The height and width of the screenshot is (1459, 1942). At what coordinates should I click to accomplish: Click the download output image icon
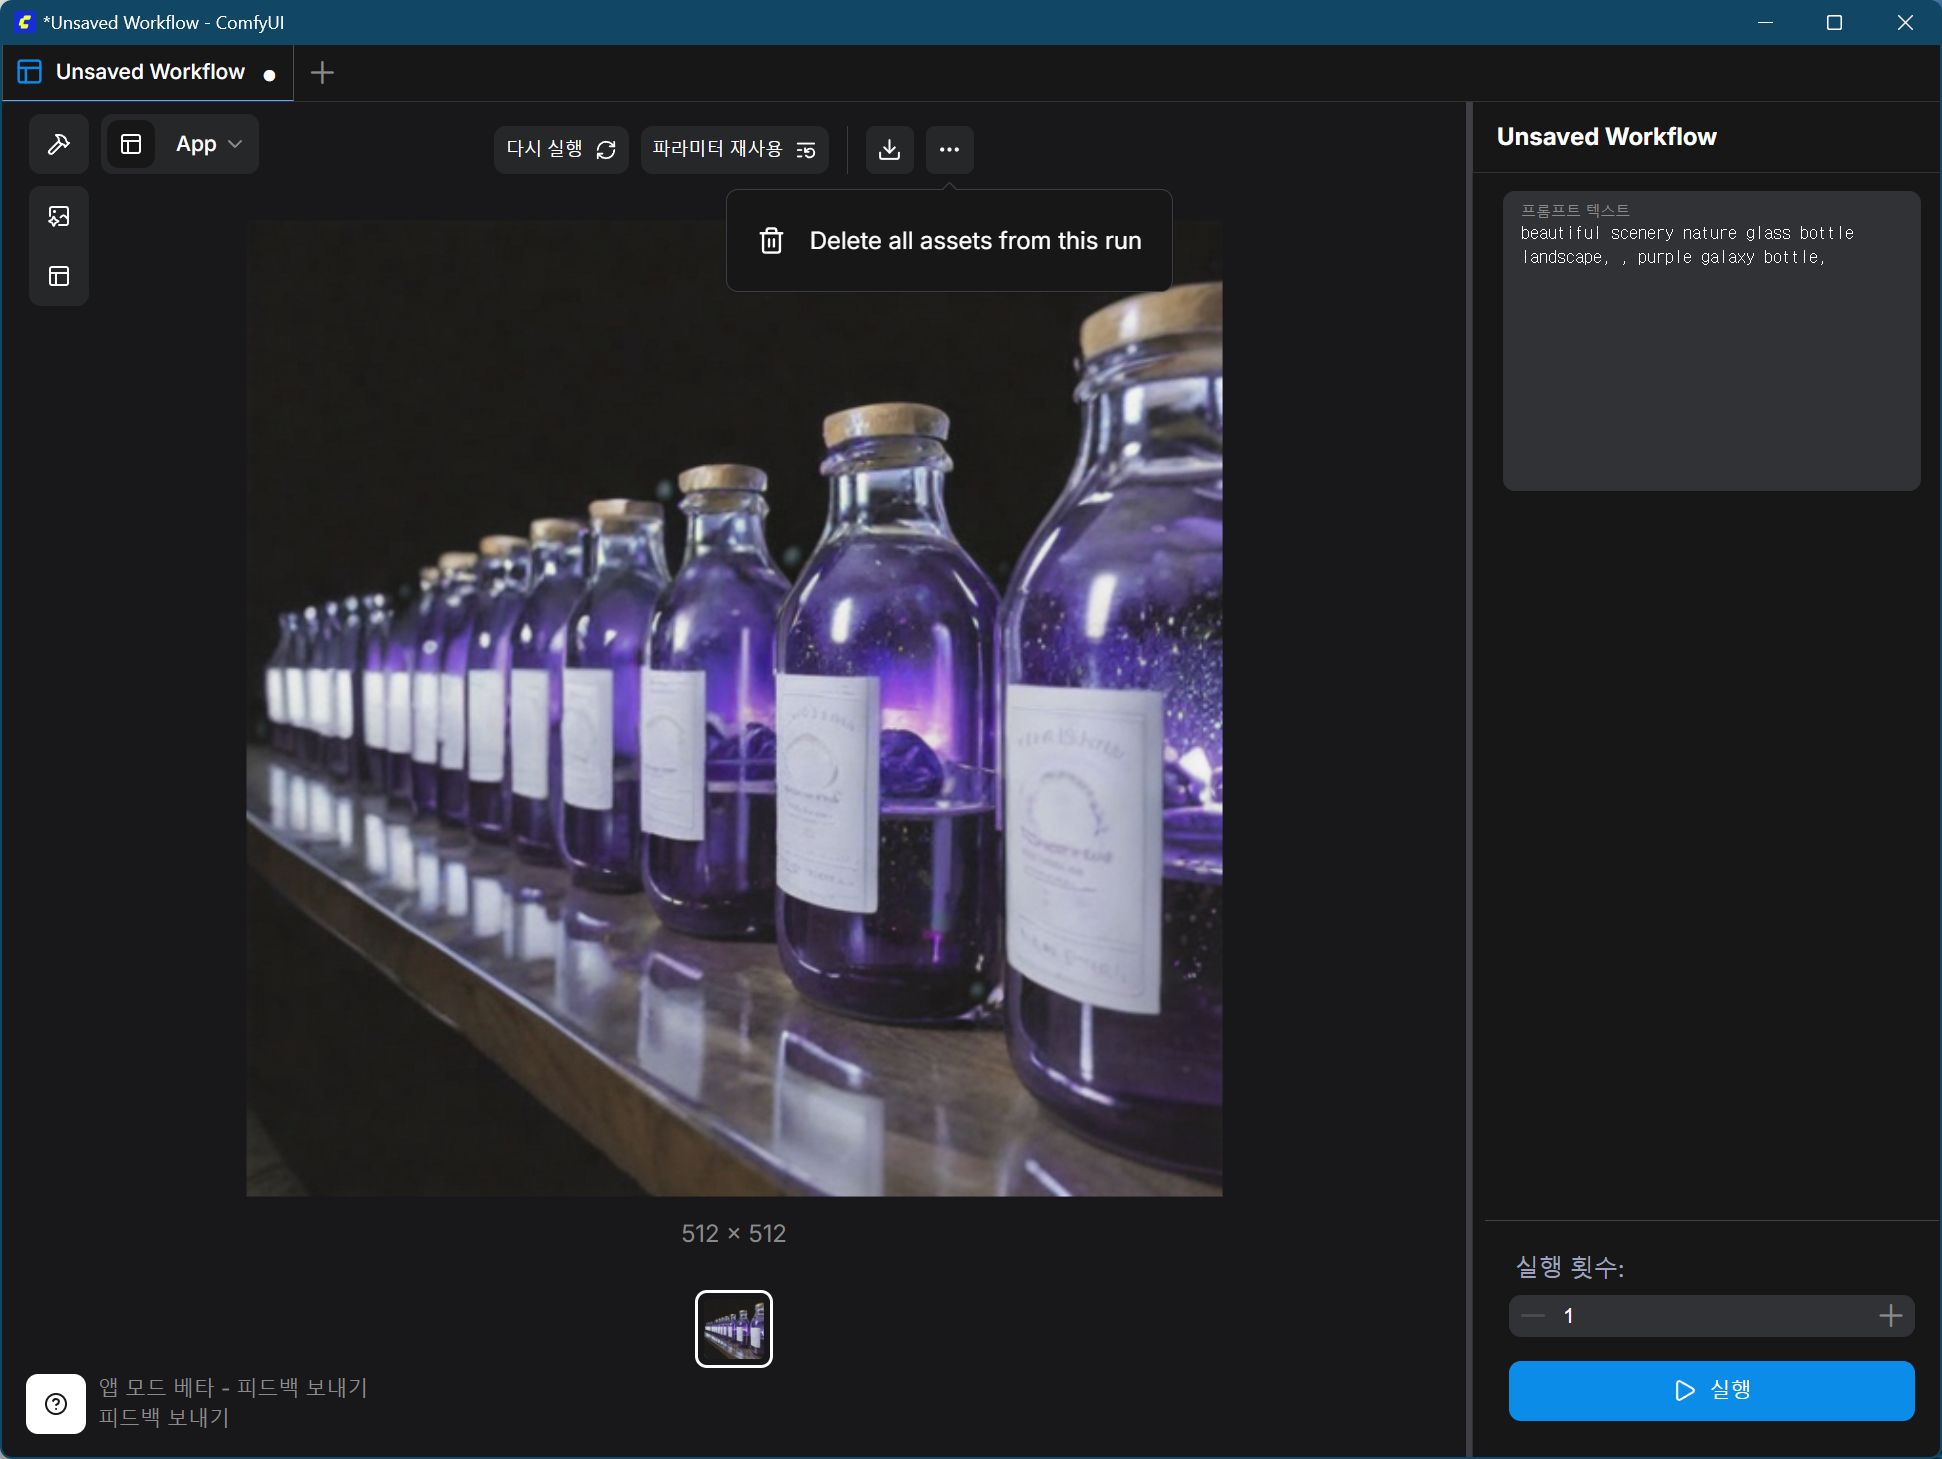click(889, 150)
